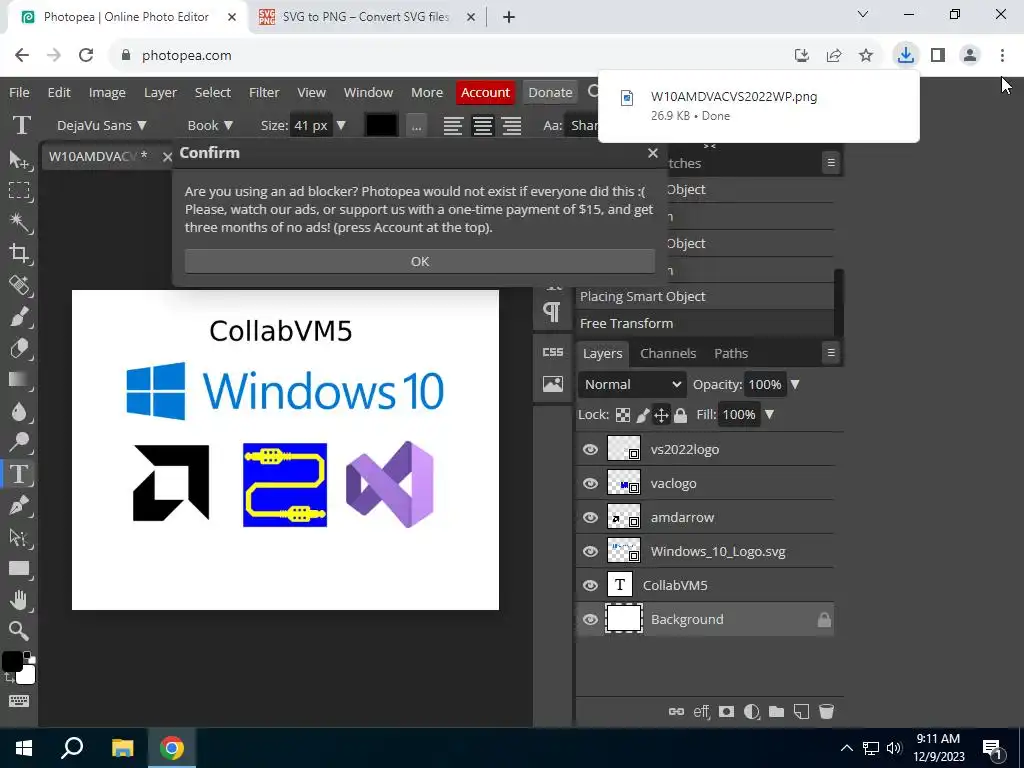The image size is (1024, 768).
Task: Open downloaded W10AMDVACVS2022WP.png file
Action: [758, 106]
